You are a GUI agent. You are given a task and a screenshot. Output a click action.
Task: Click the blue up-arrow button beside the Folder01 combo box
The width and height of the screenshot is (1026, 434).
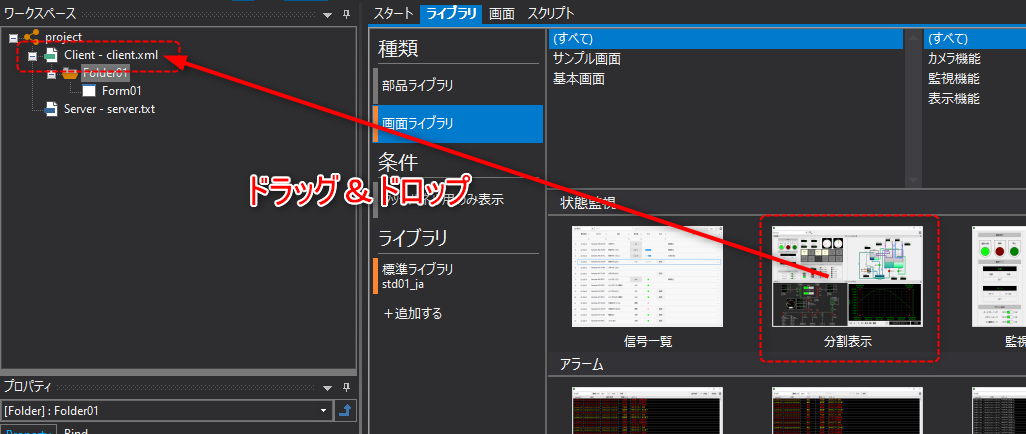pos(345,410)
